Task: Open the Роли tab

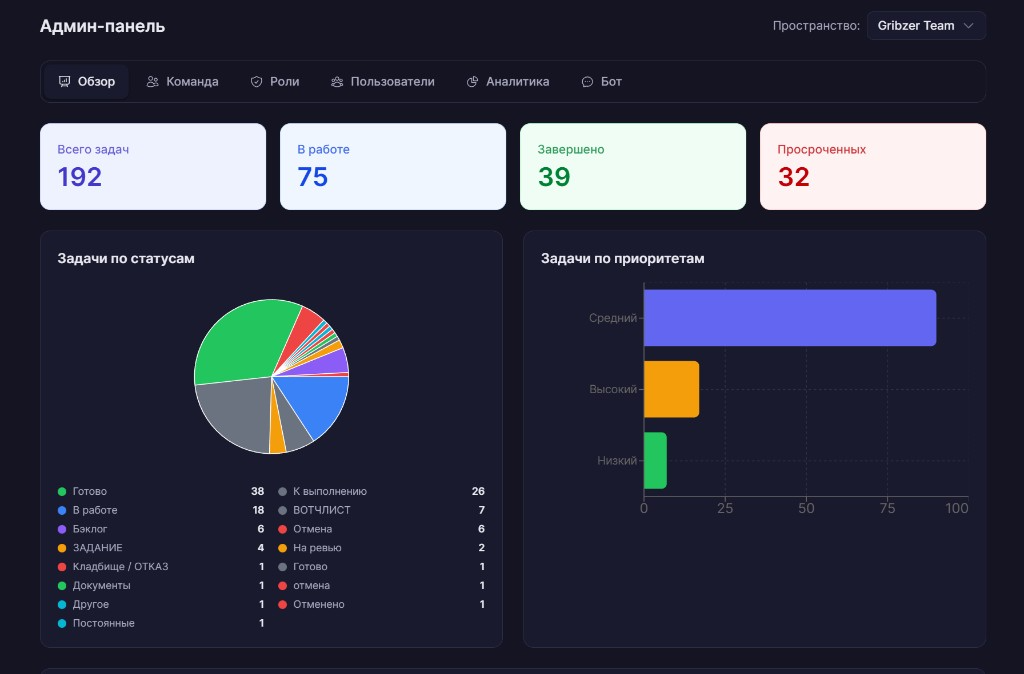Action: [274, 82]
